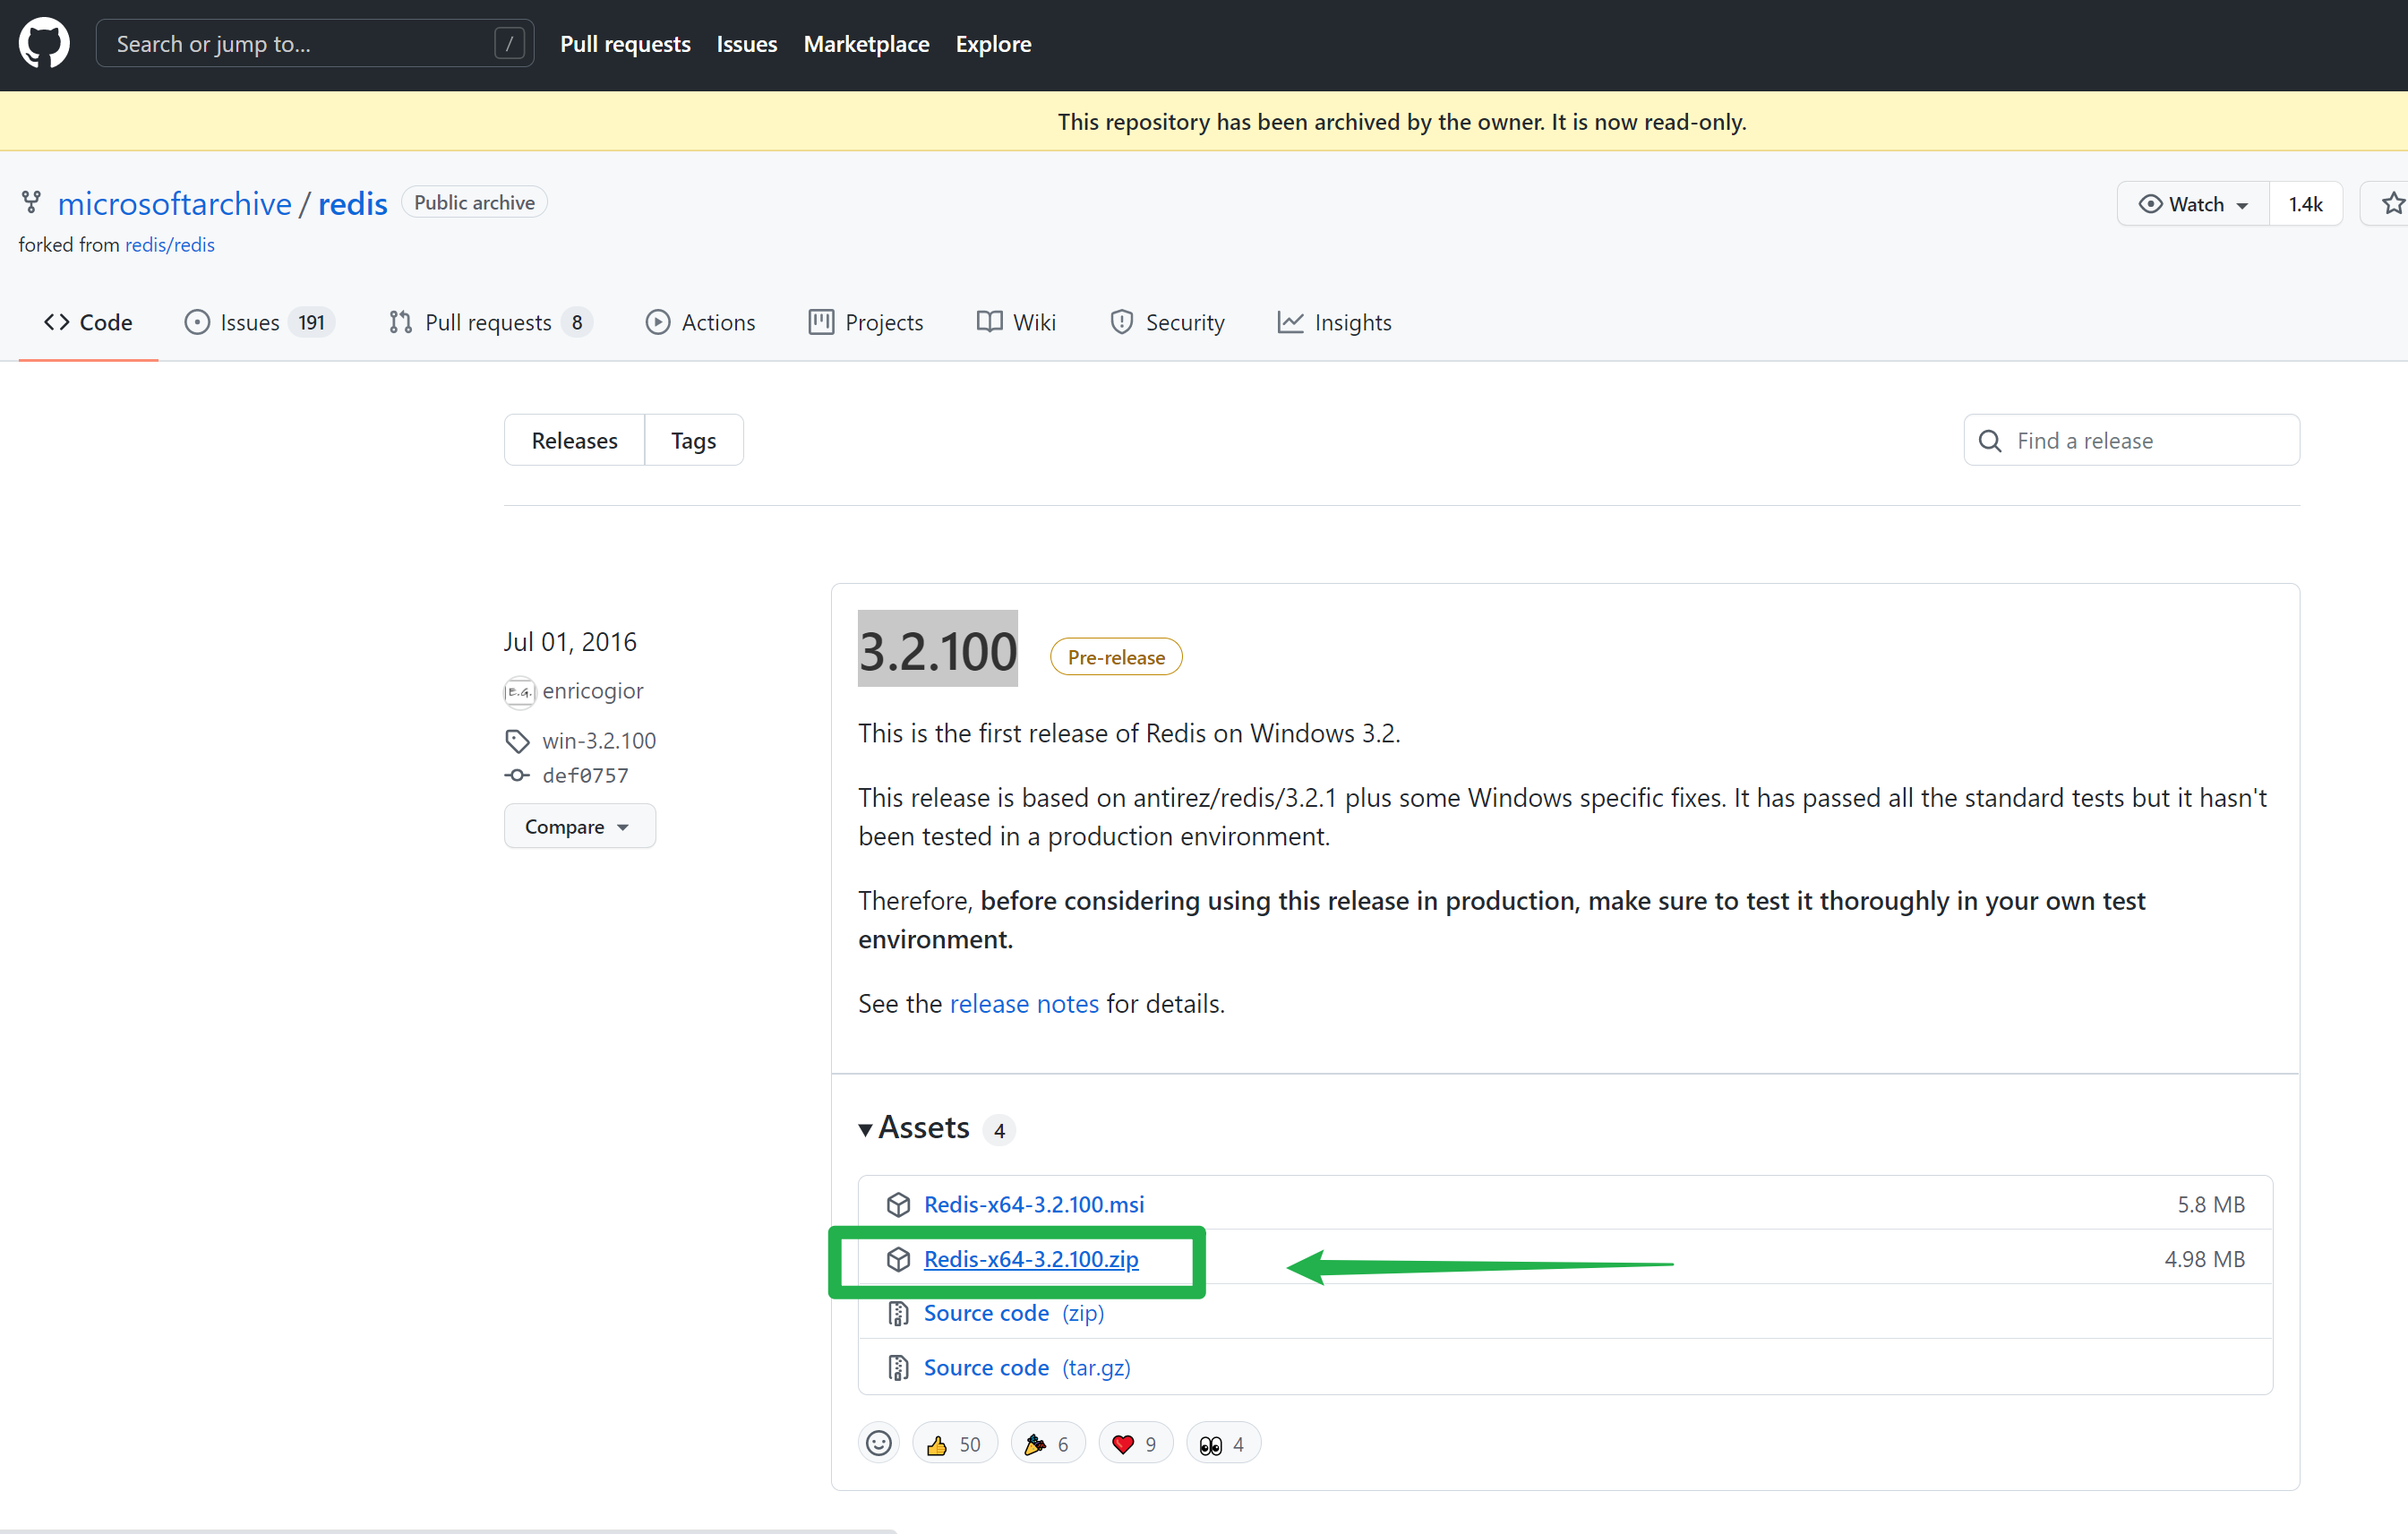The image size is (2408, 1534).
Task: Download Redis-x64-3.2.100.zip
Action: pos(1030,1259)
